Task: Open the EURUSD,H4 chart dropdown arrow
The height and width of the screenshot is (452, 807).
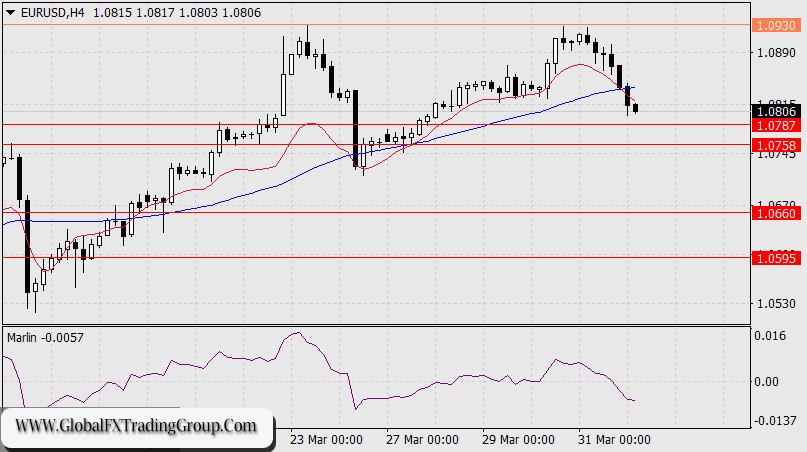Action: click(10, 13)
